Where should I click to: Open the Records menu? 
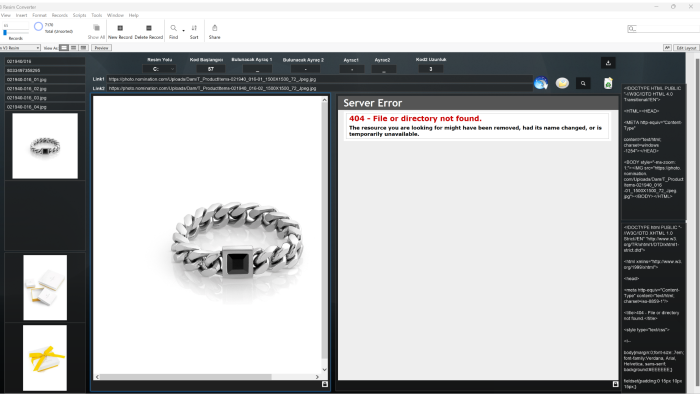coord(59,15)
